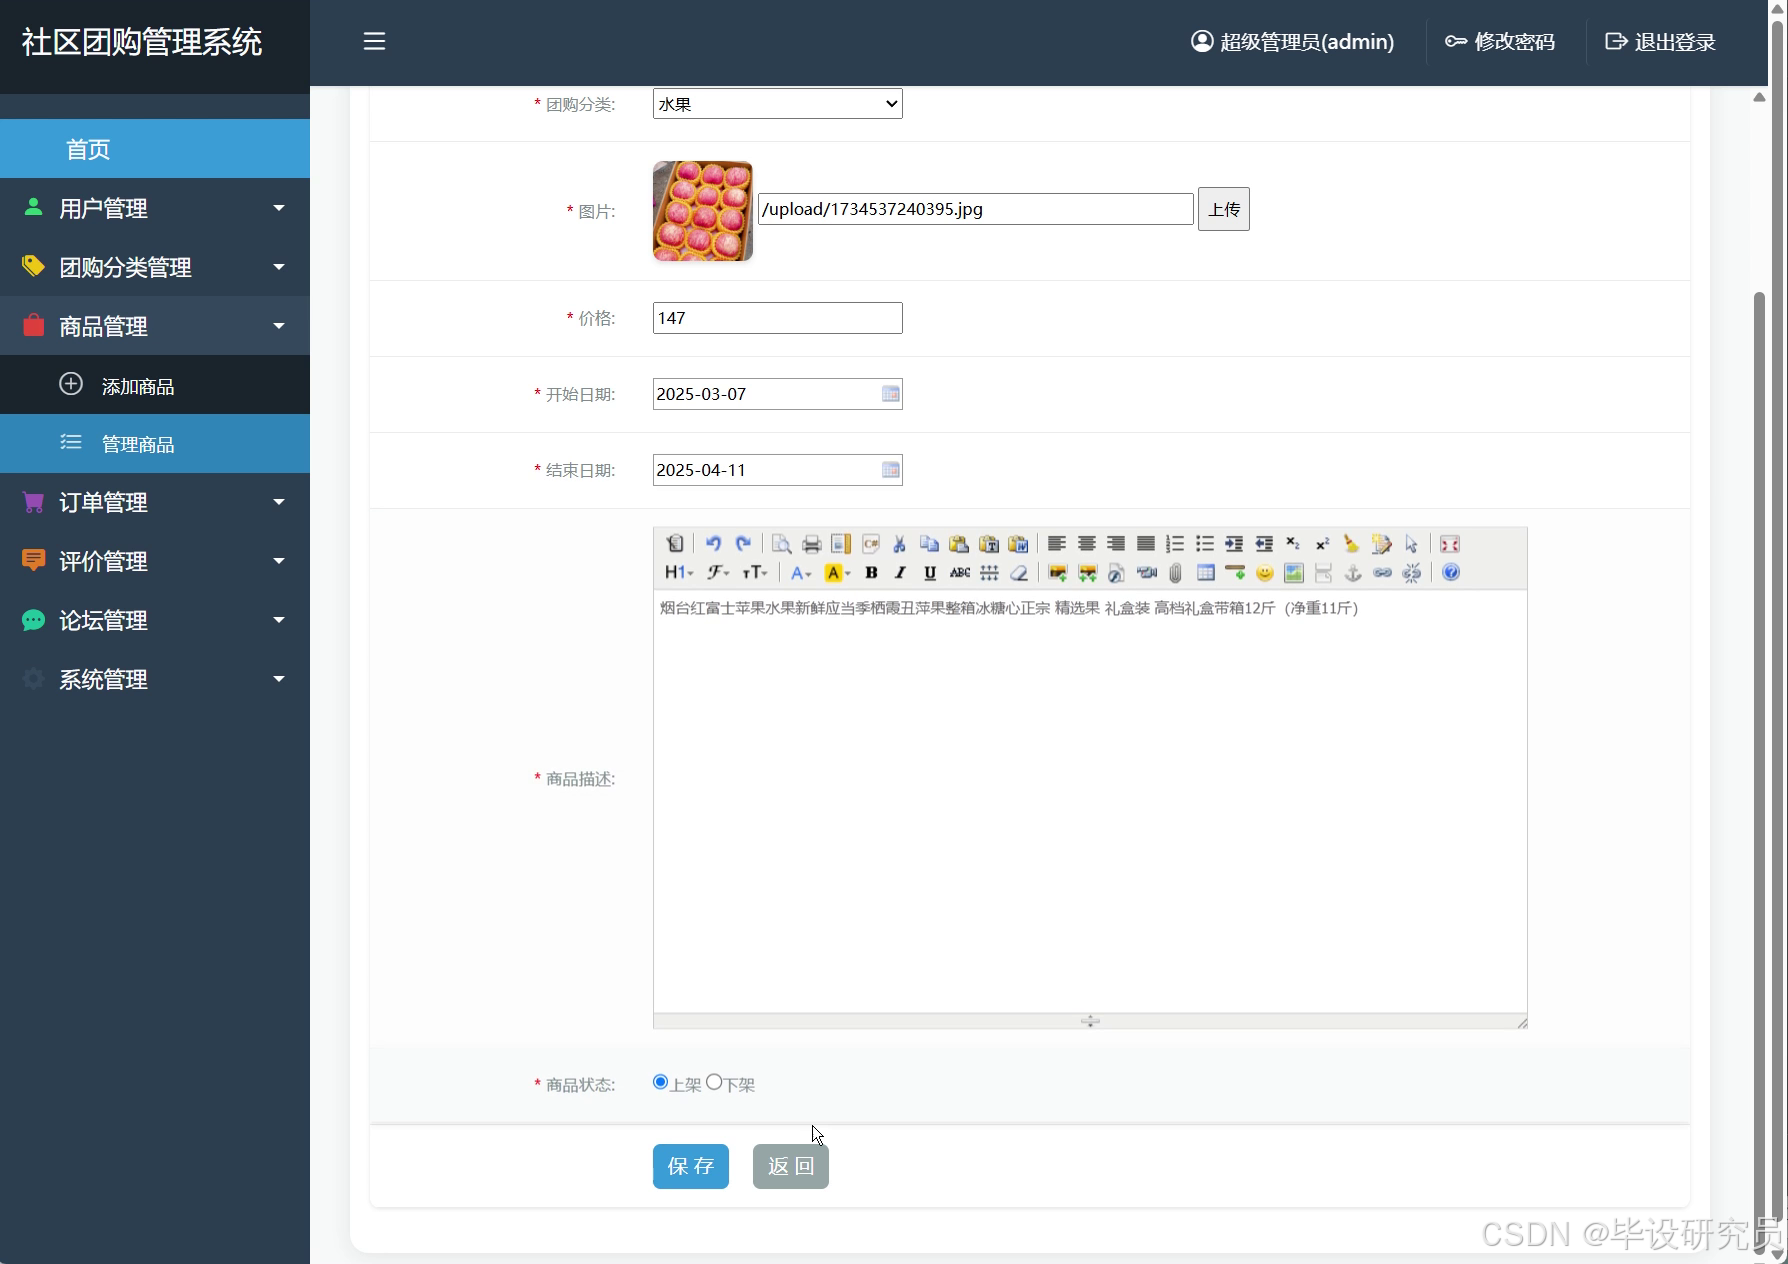Screen dimensions: 1788x1264
Task: Toggle strikethrough (ABC) formatting
Action: click(x=960, y=573)
